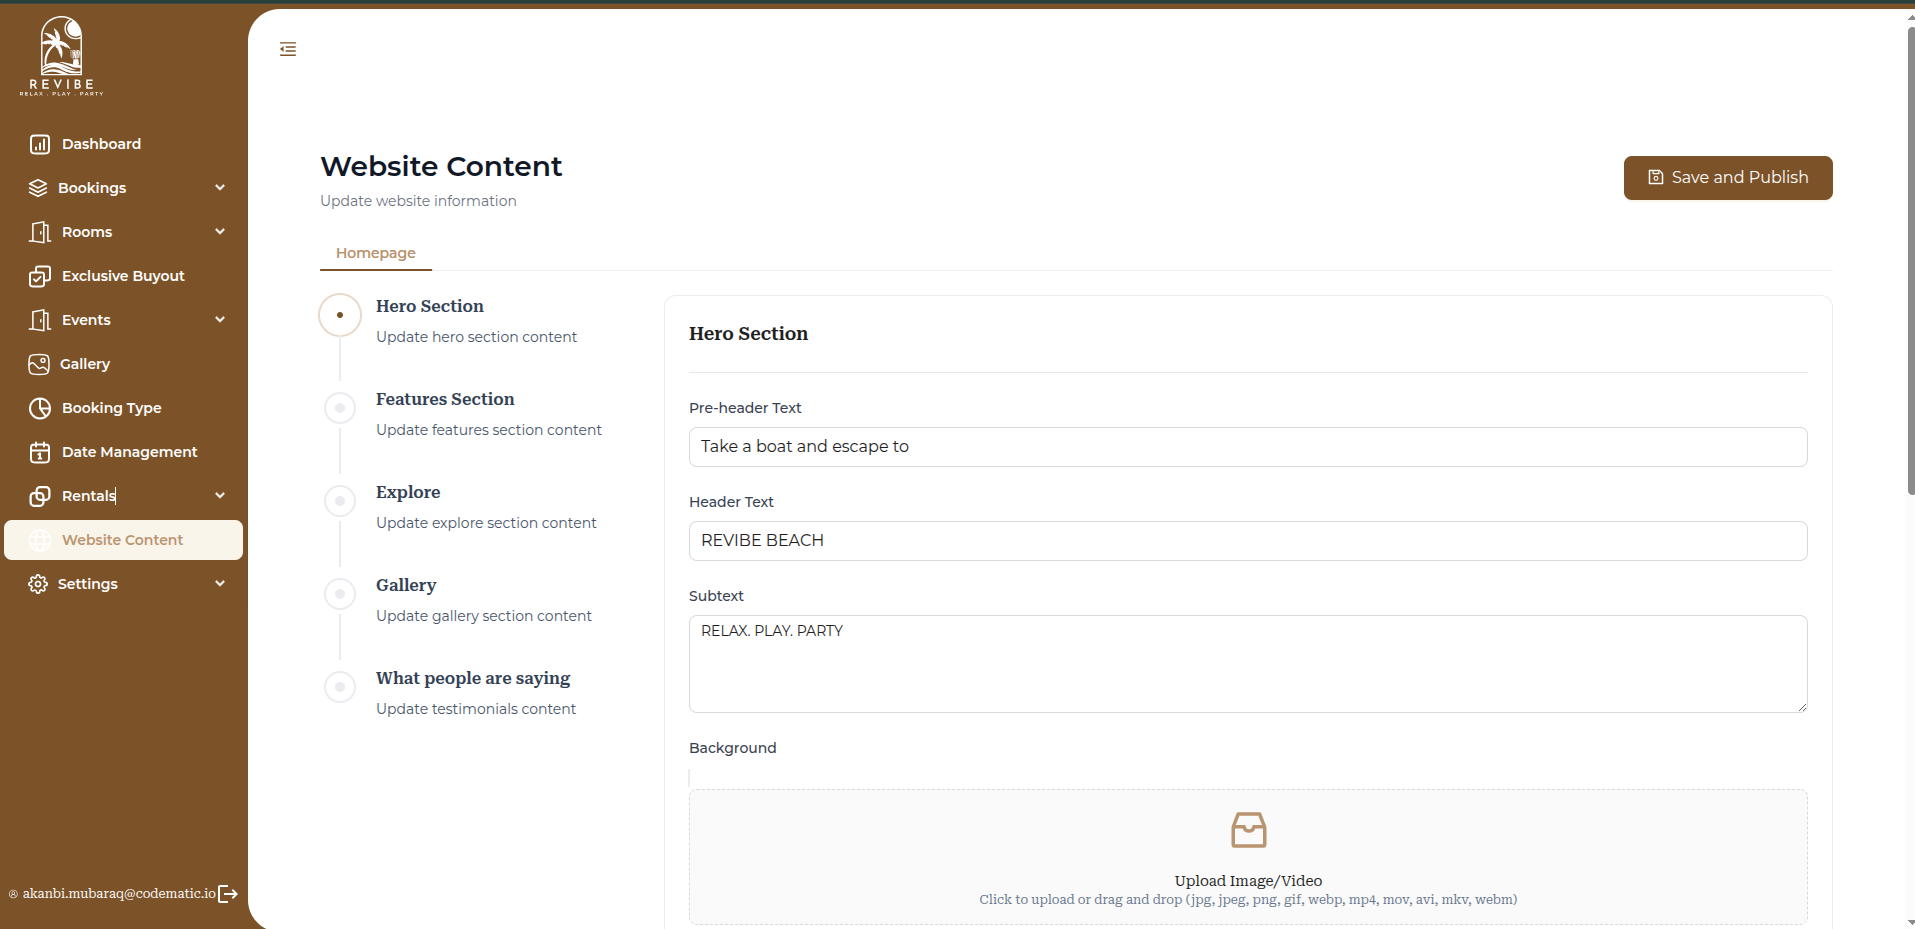1915x929 pixels.
Task: Click the Revibe logo in sidebar
Action: [x=61, y=56]
